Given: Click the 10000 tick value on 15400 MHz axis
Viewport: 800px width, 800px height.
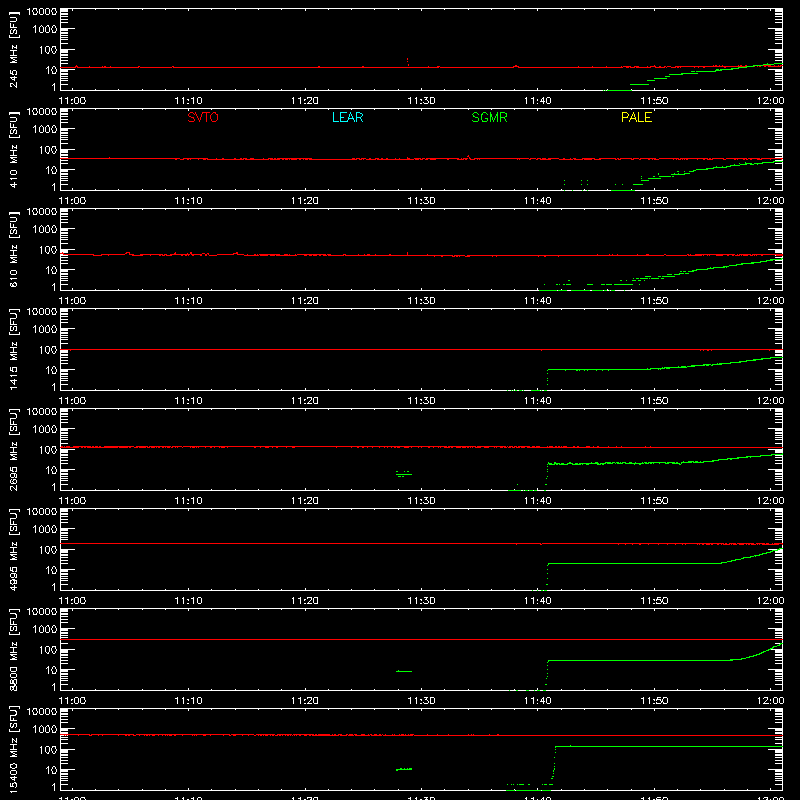Looking at the screenshot, I should 42,712.
